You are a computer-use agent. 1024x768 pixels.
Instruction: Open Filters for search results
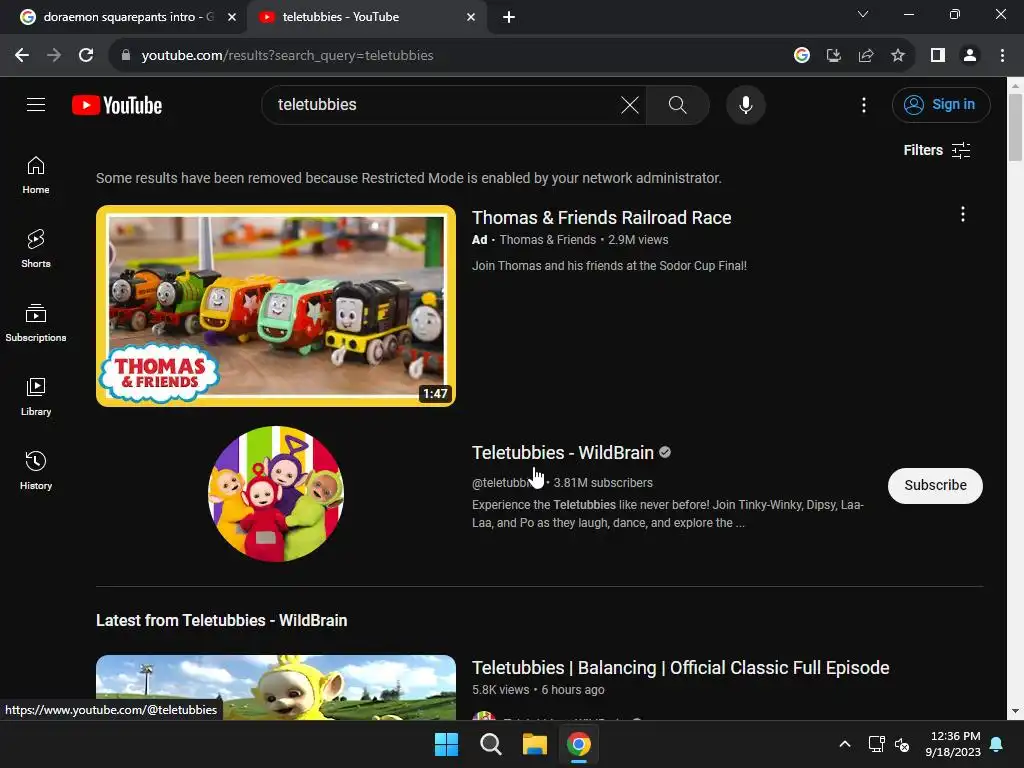937,150
